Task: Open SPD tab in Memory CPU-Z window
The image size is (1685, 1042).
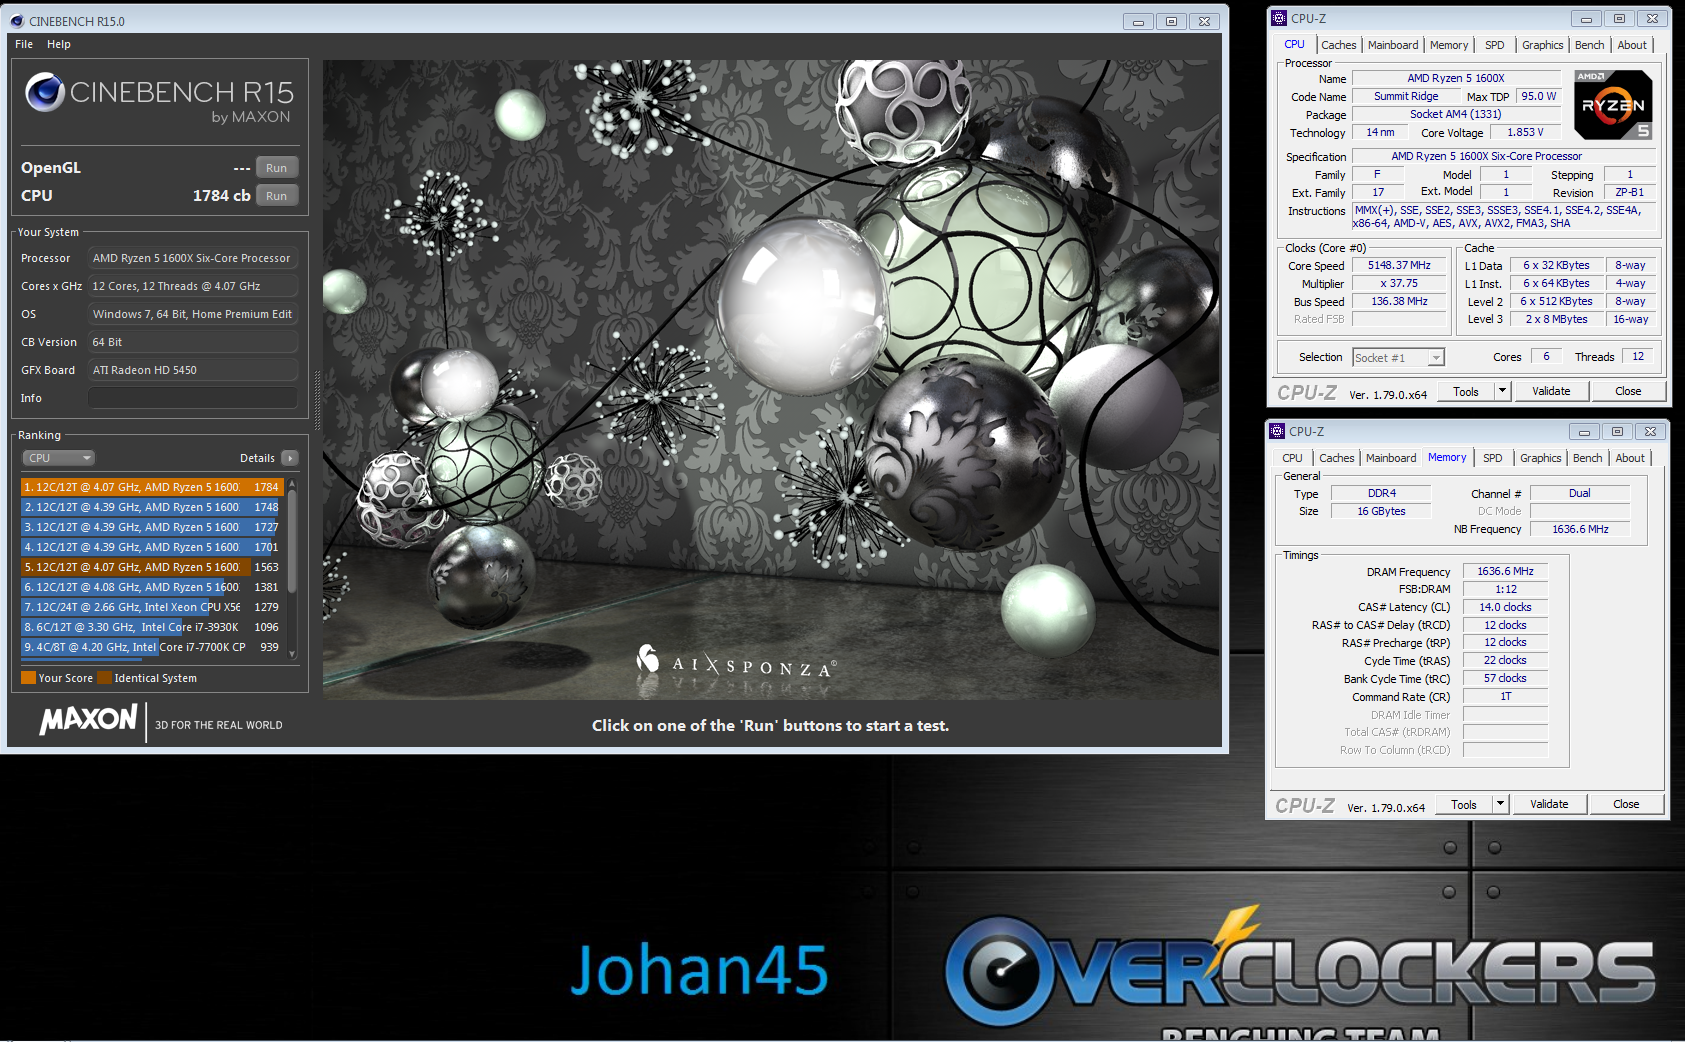Action: 1492,458
